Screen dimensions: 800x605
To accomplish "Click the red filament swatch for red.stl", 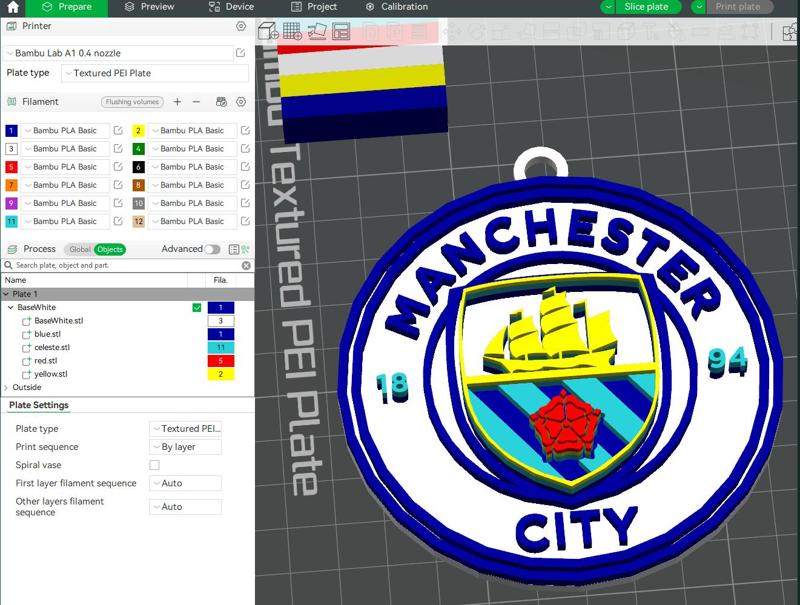I will 220,361.
